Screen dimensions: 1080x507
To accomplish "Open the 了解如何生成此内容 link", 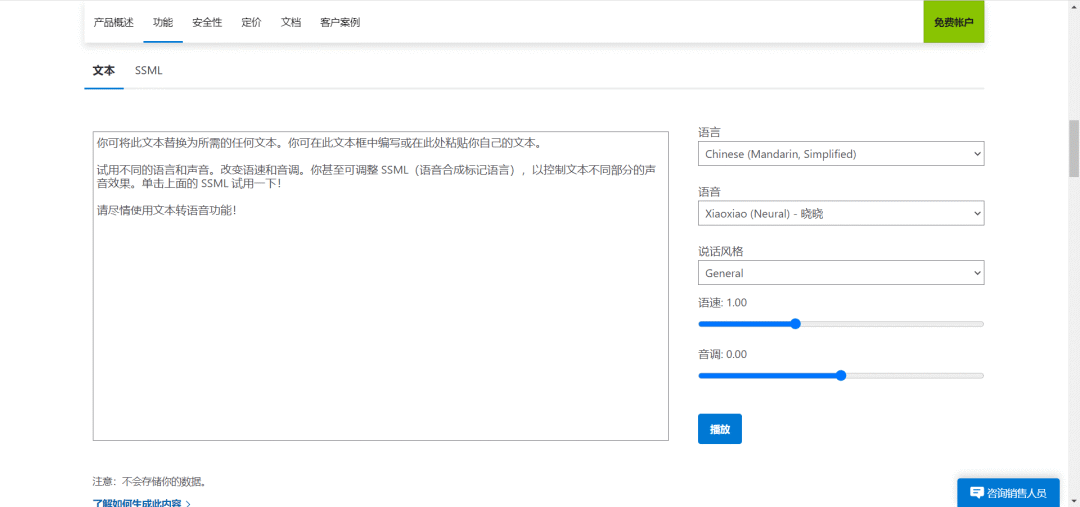I will 141,503.
